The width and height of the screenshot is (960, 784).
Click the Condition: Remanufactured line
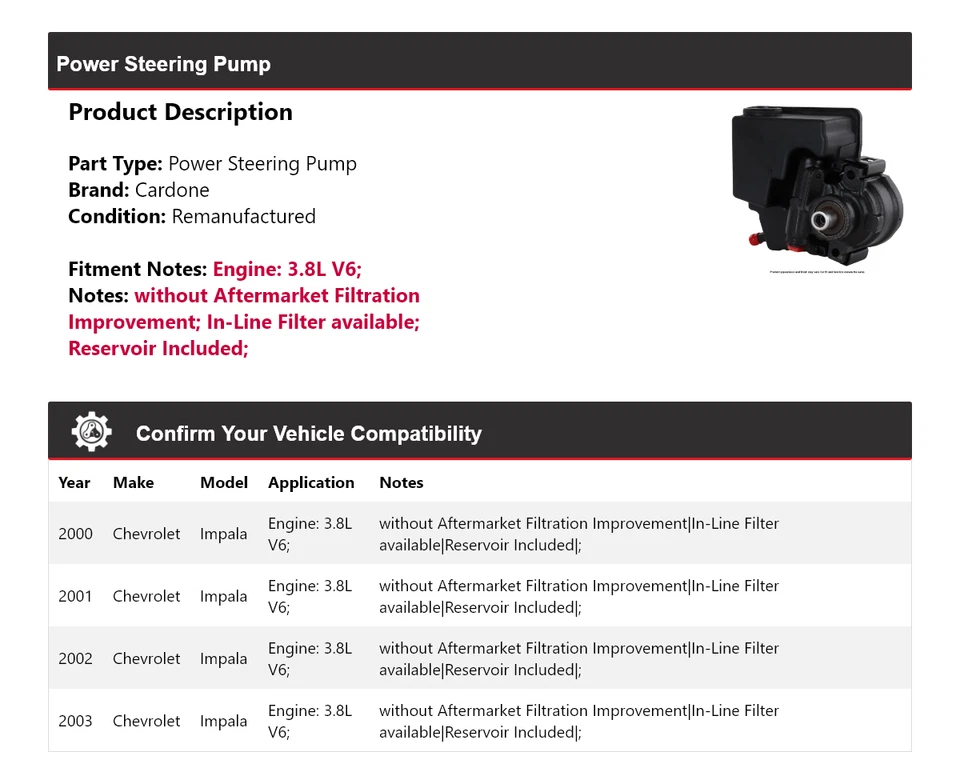tap(192, 216)
